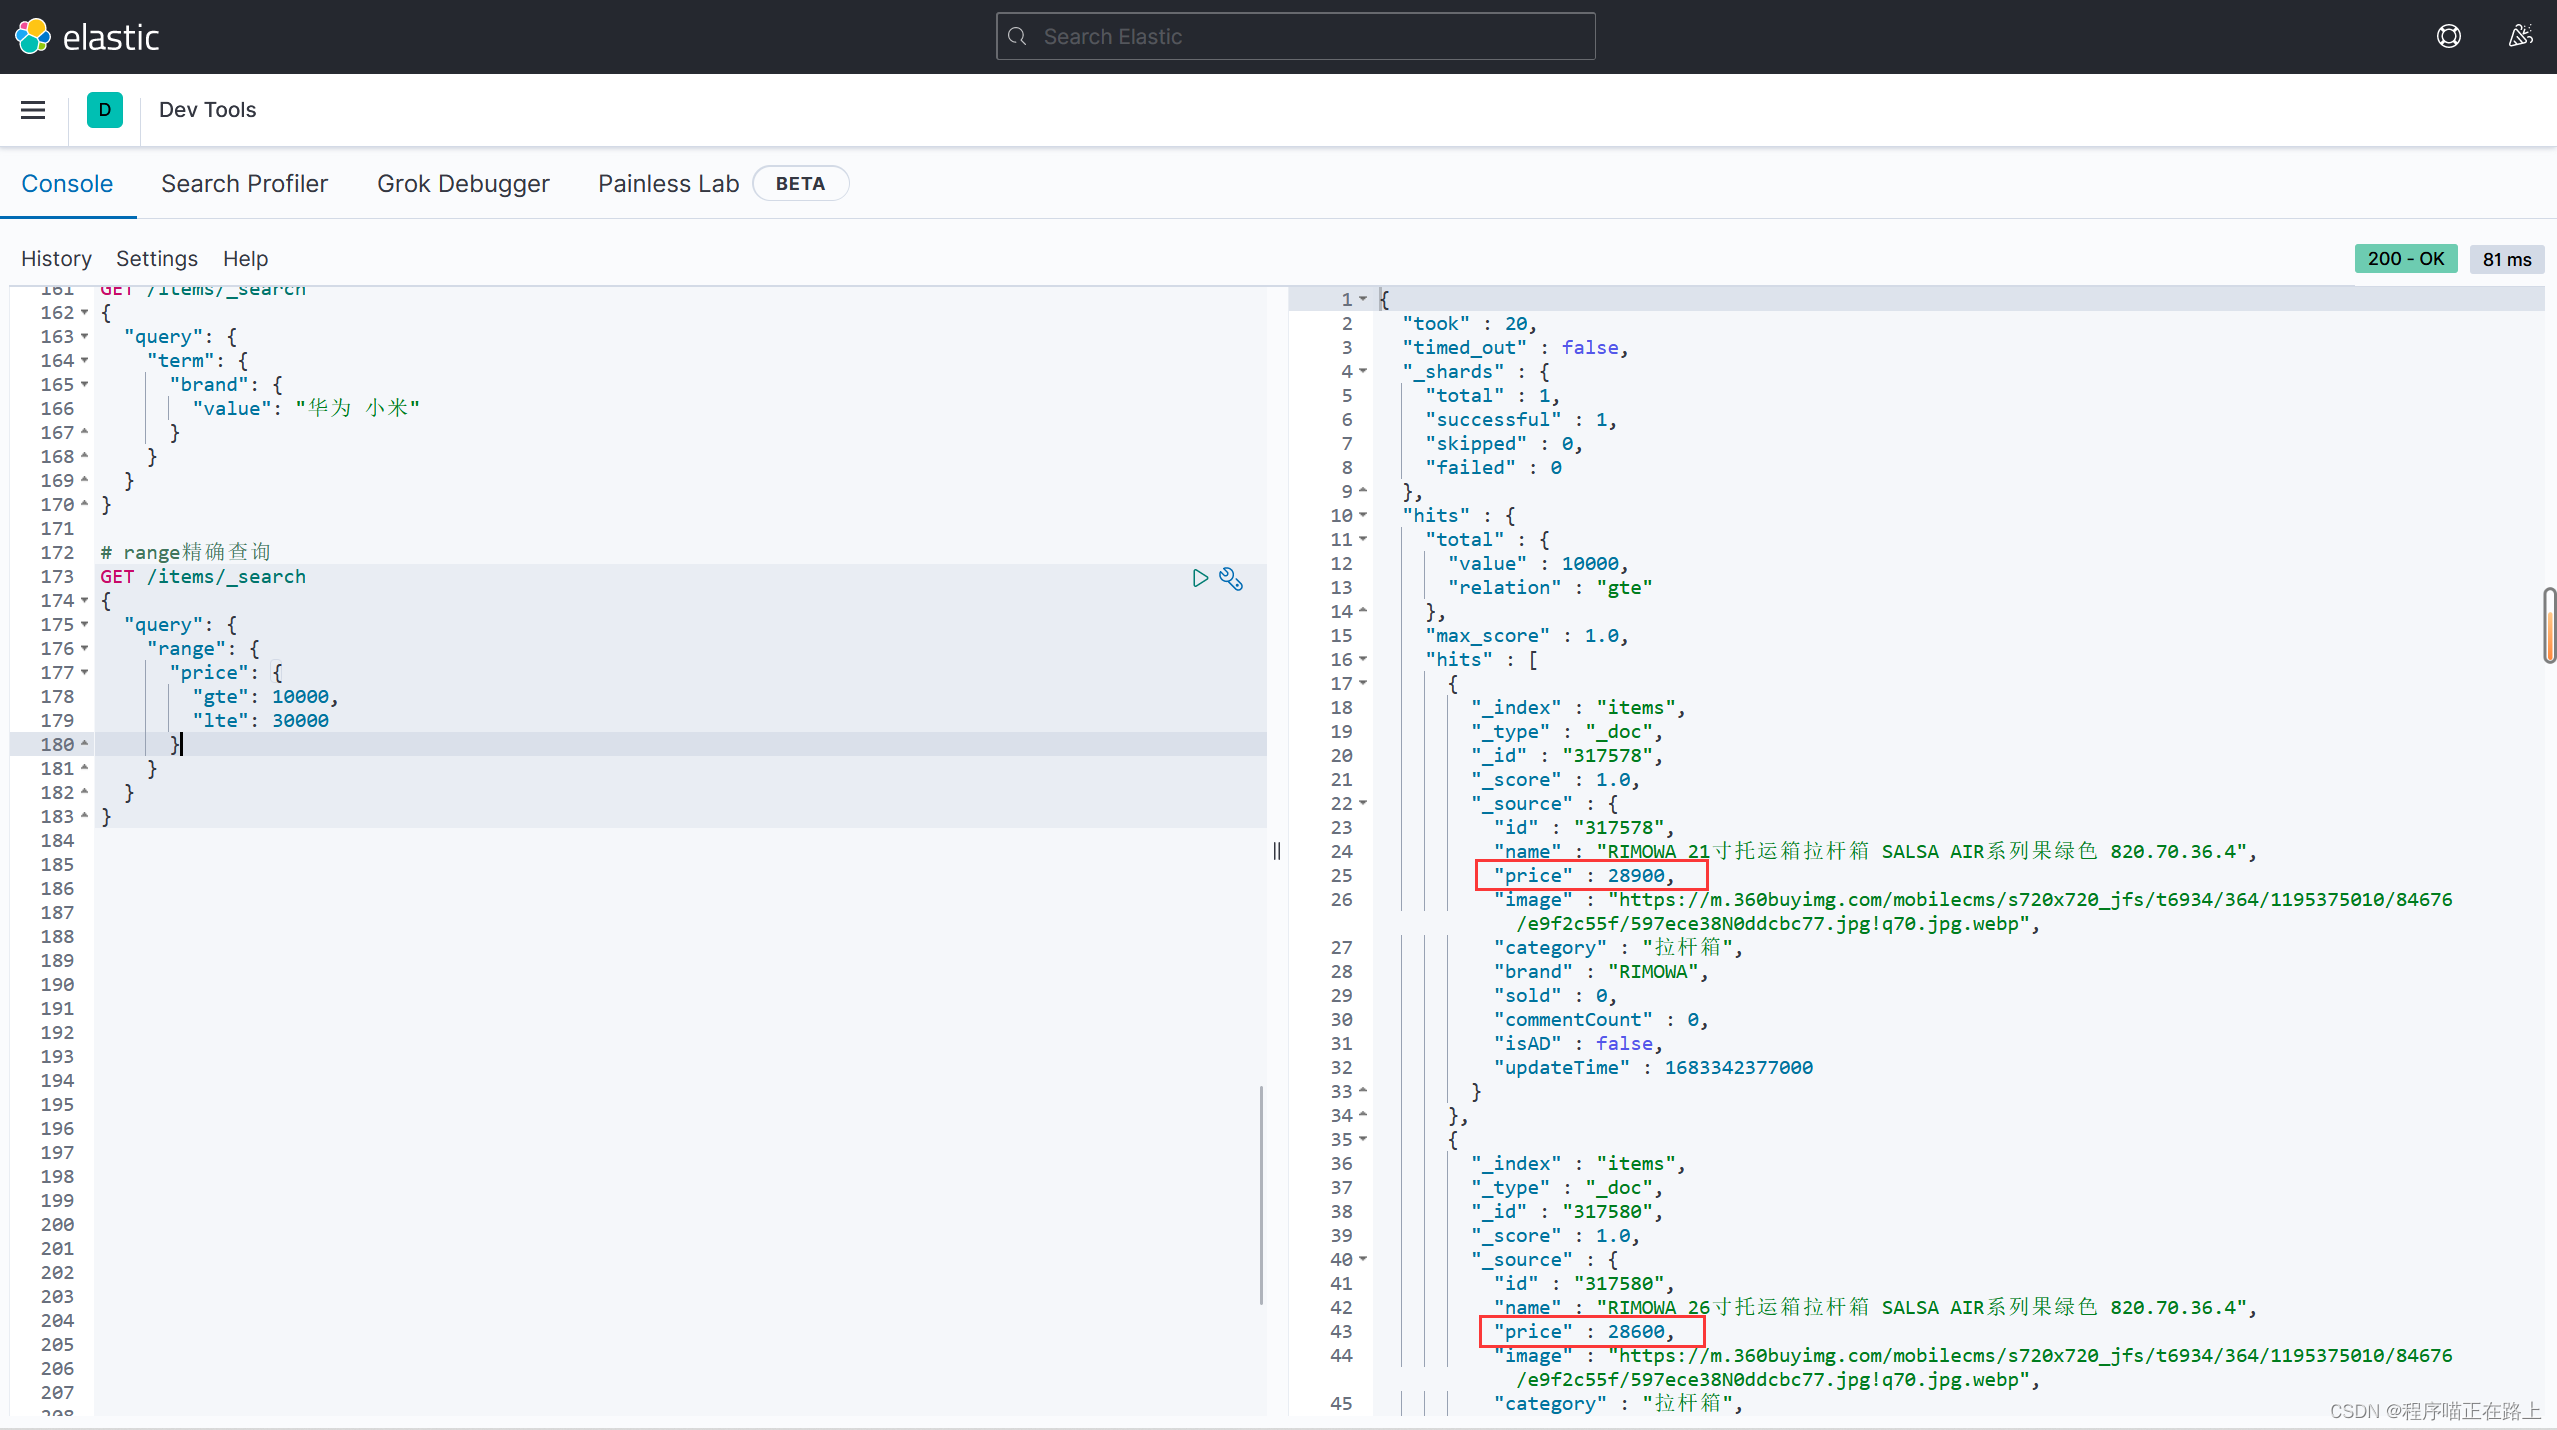Screen dimensions: 2557x1430
Task: Fold the _shards block in response
Action: coord(1363,372)
